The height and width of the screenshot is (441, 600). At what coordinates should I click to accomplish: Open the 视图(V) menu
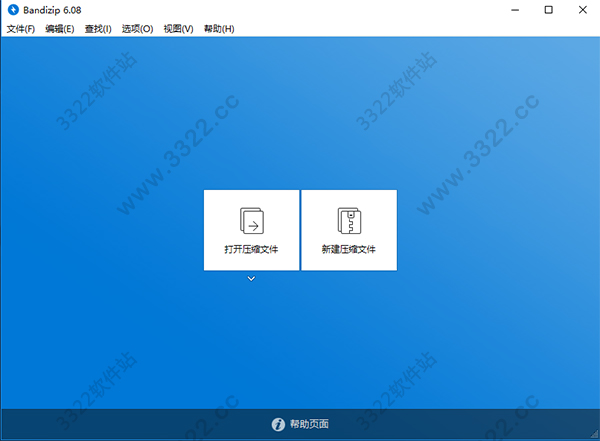point(178,29)
